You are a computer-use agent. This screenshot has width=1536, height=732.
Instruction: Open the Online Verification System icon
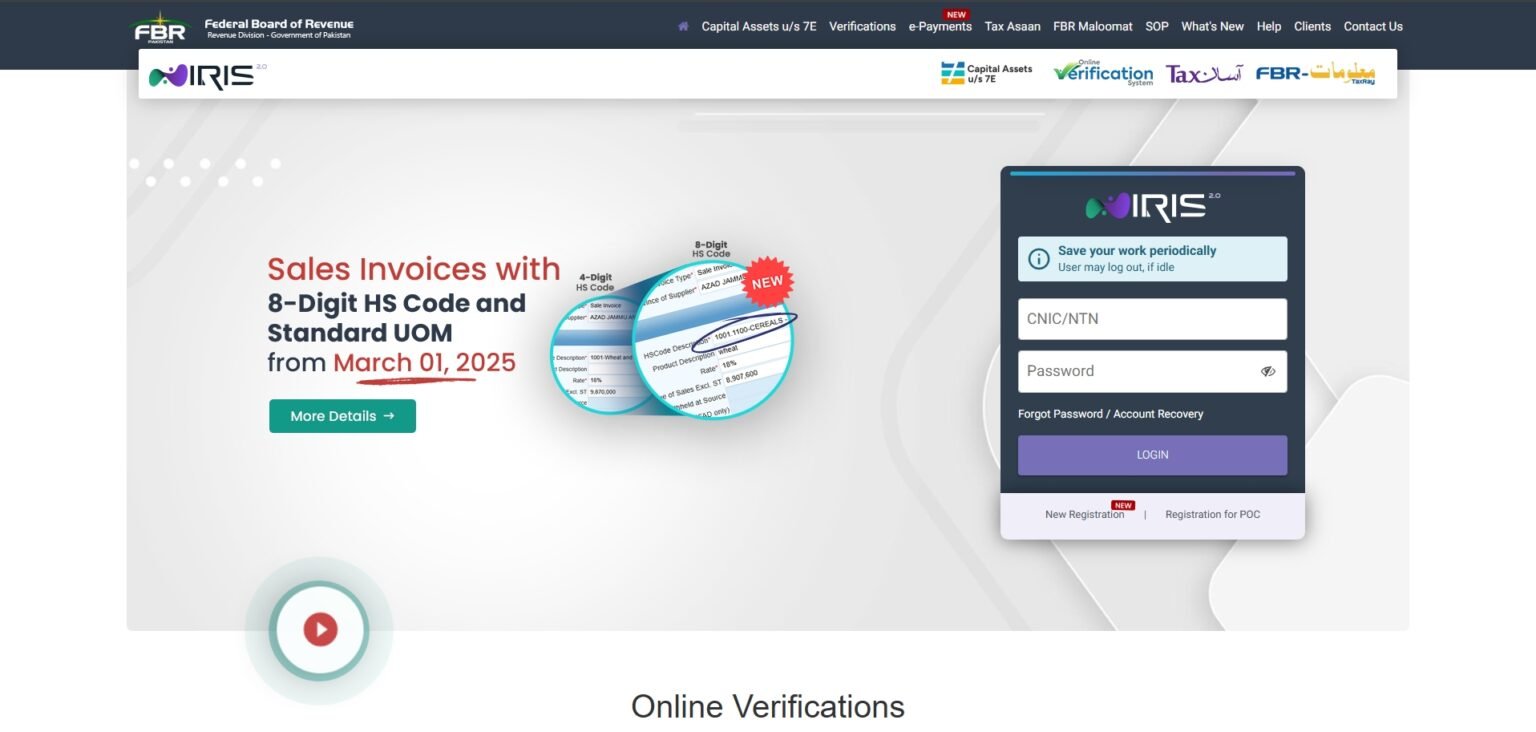point(1101,72)
